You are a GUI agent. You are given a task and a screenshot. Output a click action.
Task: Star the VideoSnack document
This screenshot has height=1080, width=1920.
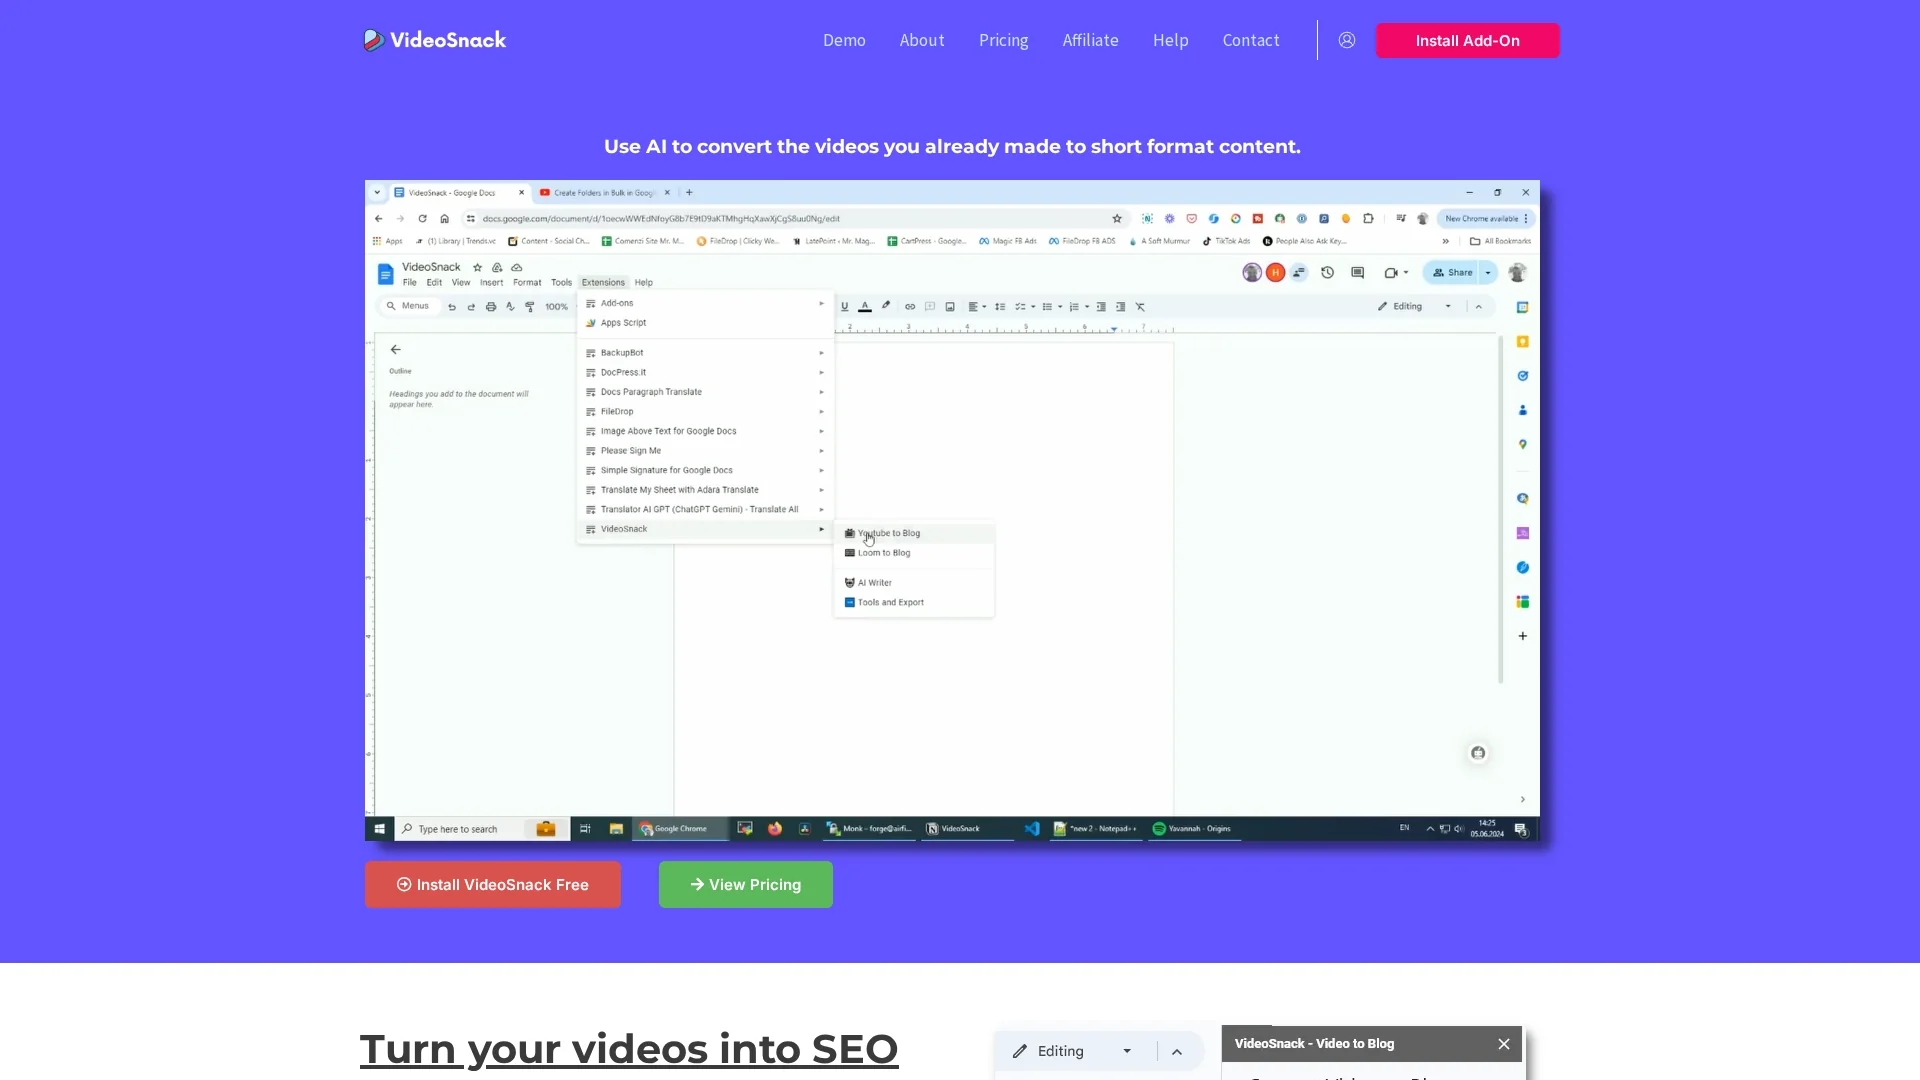pyautogui.click(x=477, y=267)
